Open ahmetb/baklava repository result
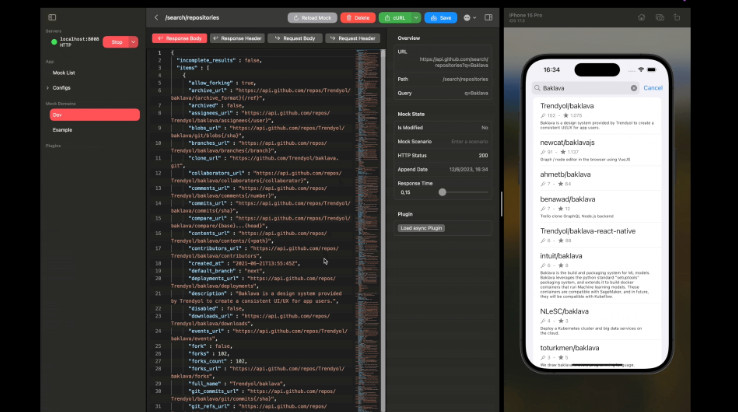 [597, 179]
